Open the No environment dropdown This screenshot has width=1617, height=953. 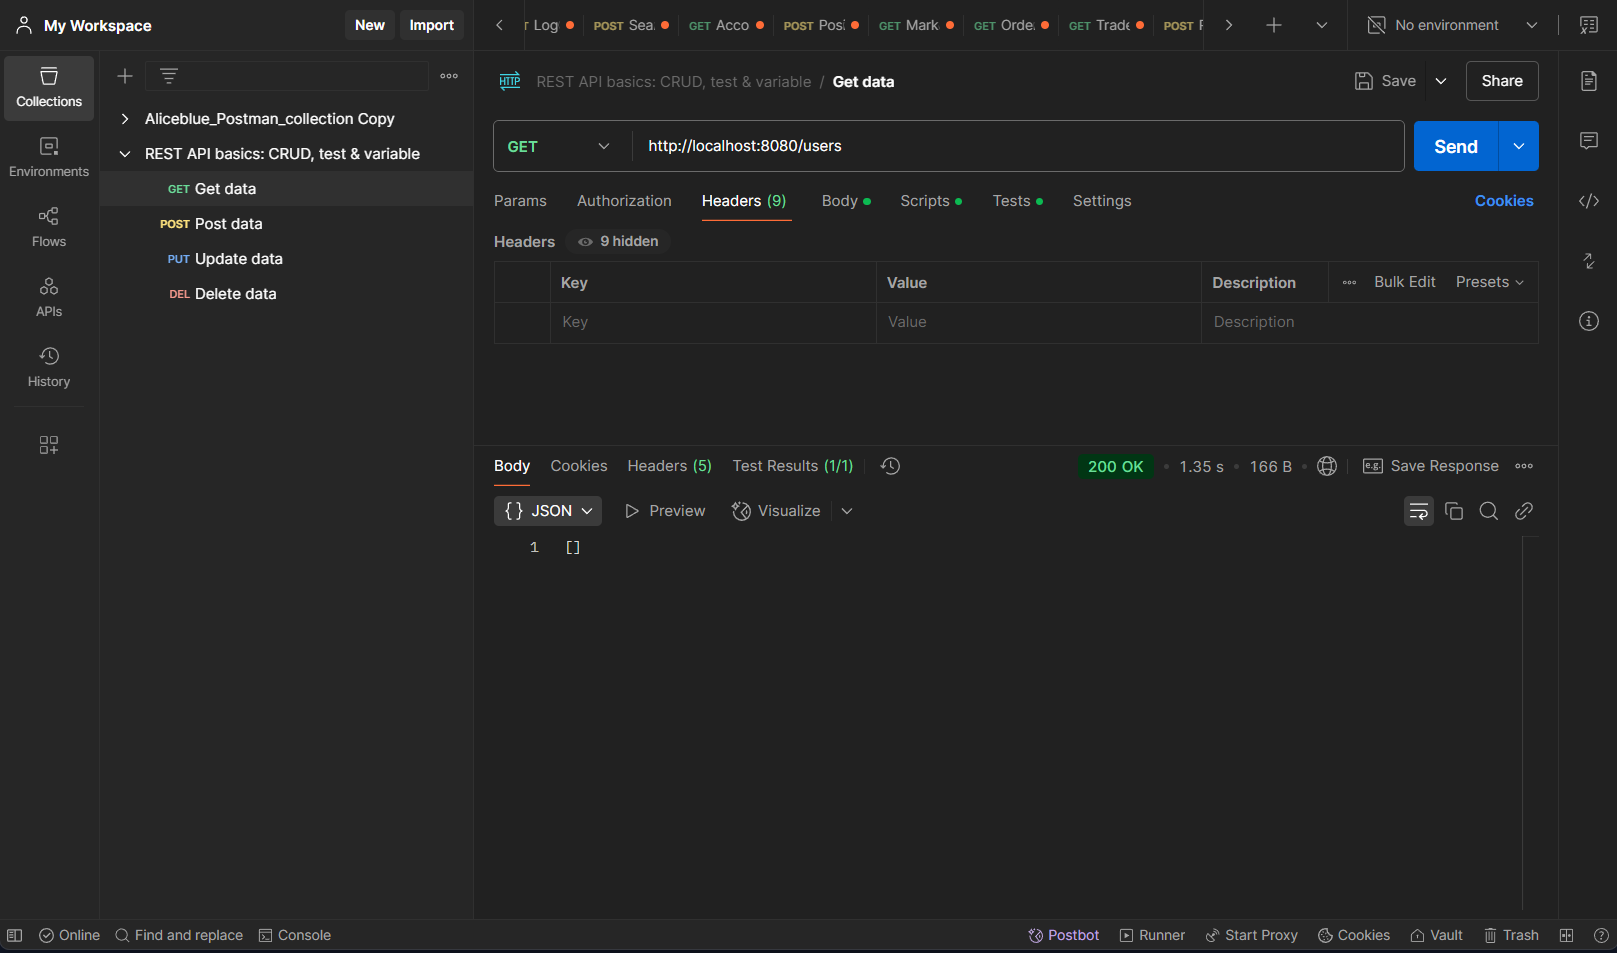1453,25
